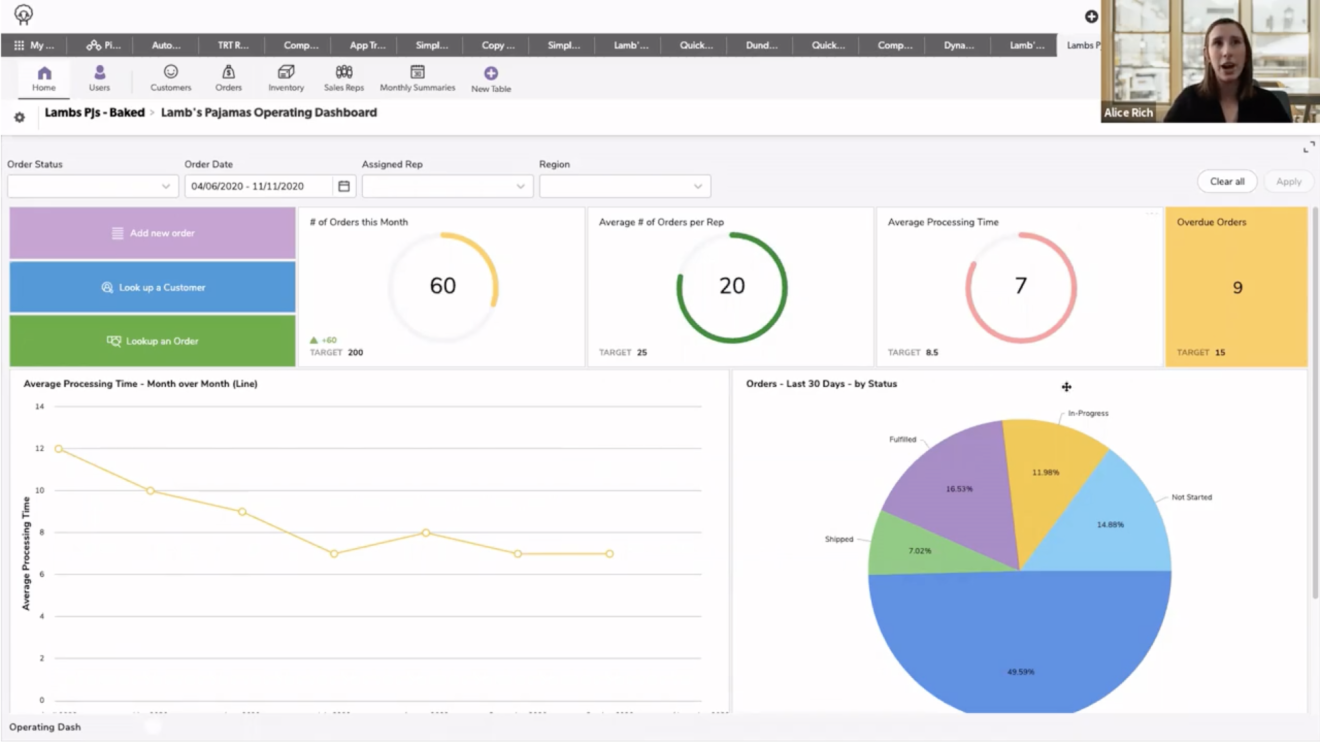The height and width of the screenshot is (742, 1320).
Task: Open the settings gear below Home
Action: click(18, 117)
